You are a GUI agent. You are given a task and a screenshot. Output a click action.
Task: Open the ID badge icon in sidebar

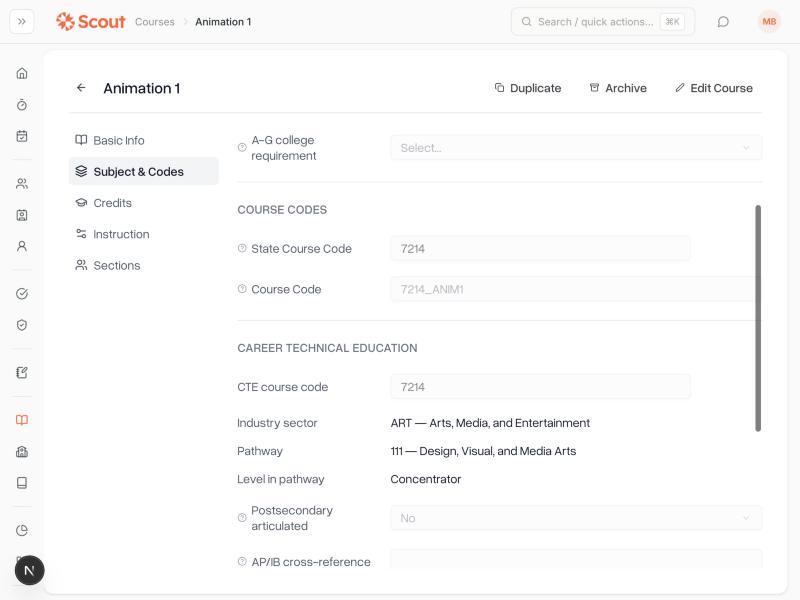[22, 215]
